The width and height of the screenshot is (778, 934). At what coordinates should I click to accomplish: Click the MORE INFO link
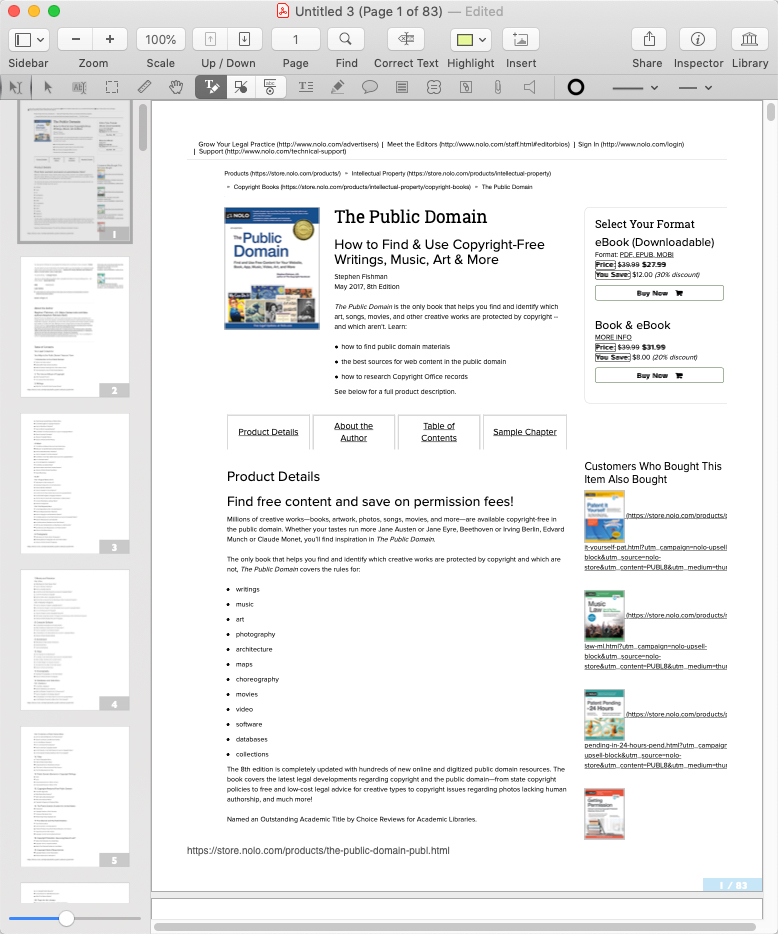[613, 337]
